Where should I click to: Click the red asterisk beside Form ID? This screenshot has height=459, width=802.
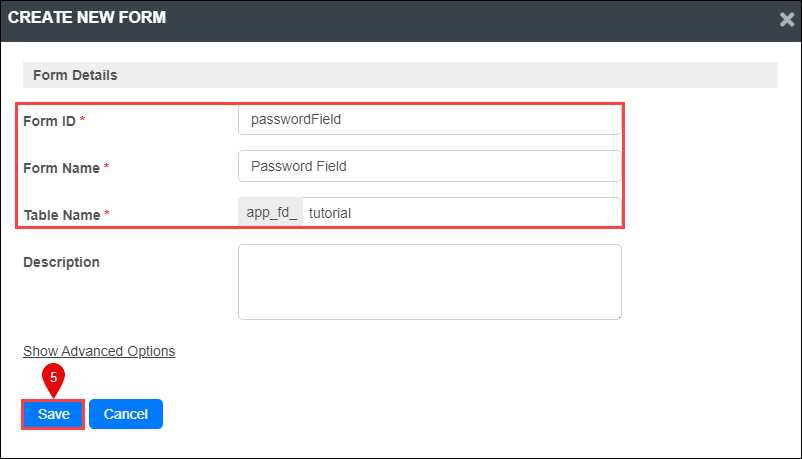82,119
